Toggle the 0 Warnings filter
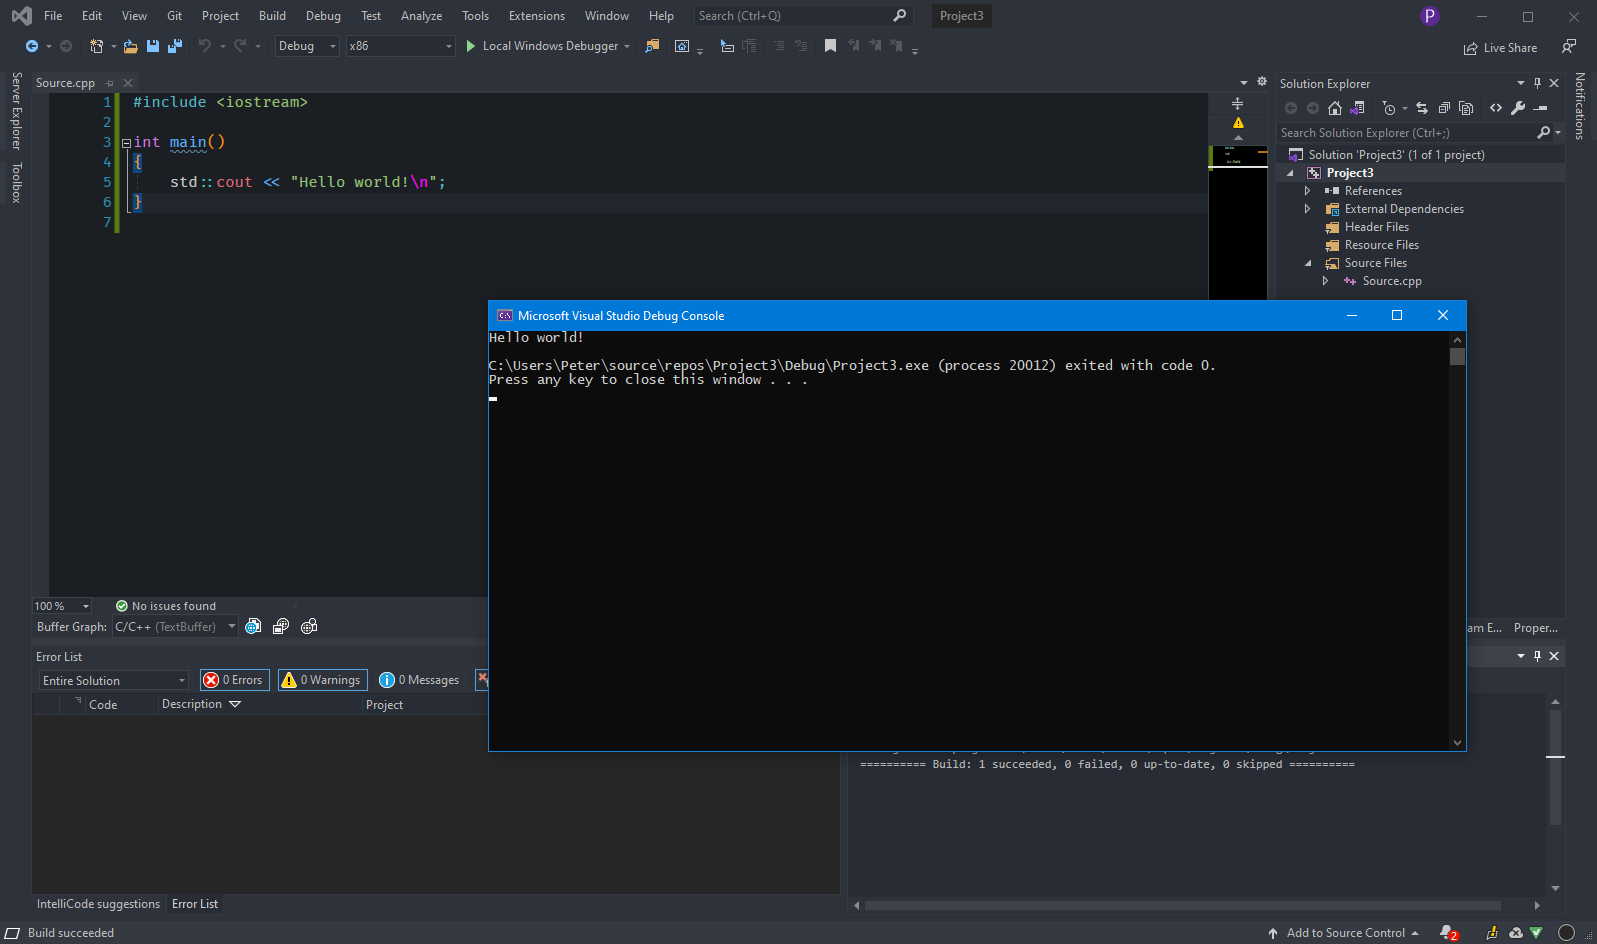Viewport: 1597px width, 944px height. click(322, 680)
